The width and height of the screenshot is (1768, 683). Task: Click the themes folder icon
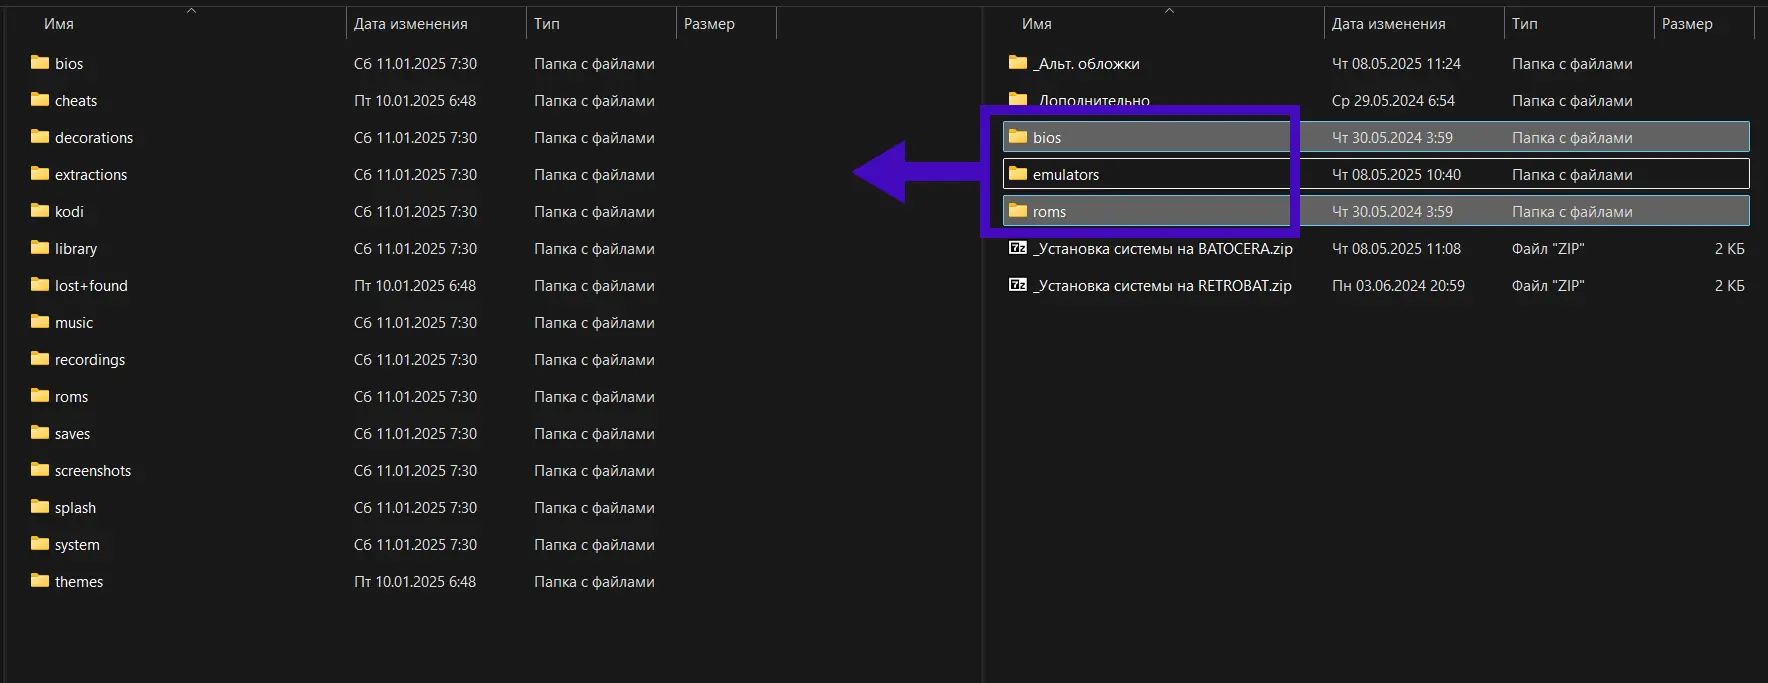[40, 581]
